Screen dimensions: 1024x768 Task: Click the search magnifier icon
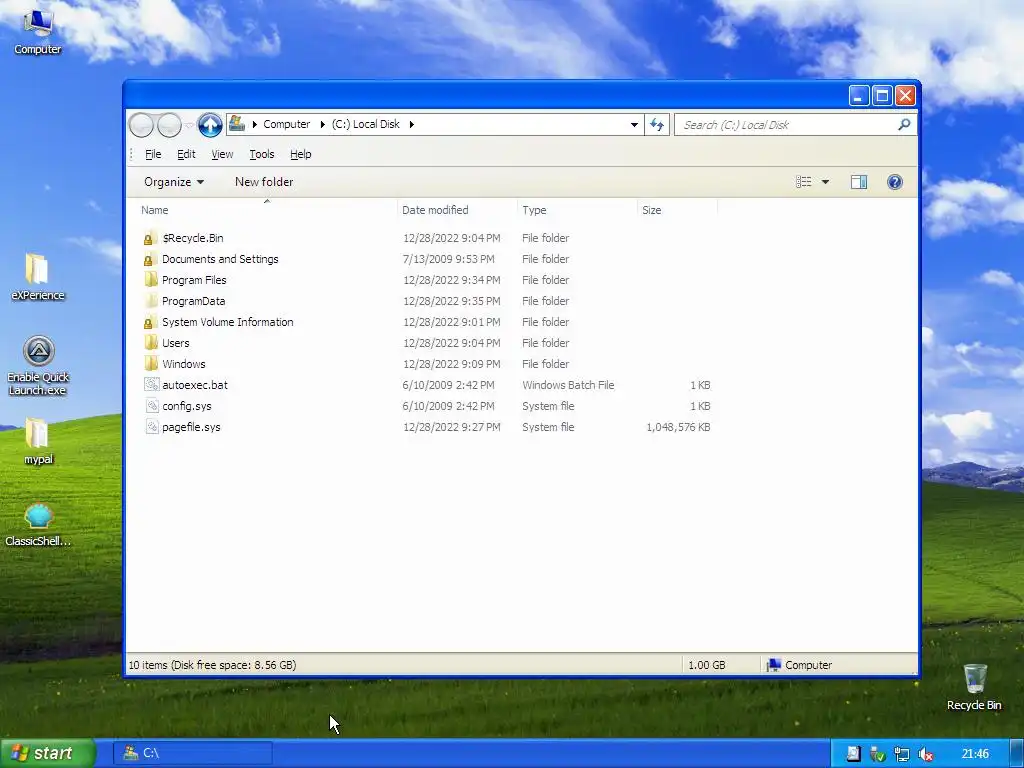coord(904,124)
